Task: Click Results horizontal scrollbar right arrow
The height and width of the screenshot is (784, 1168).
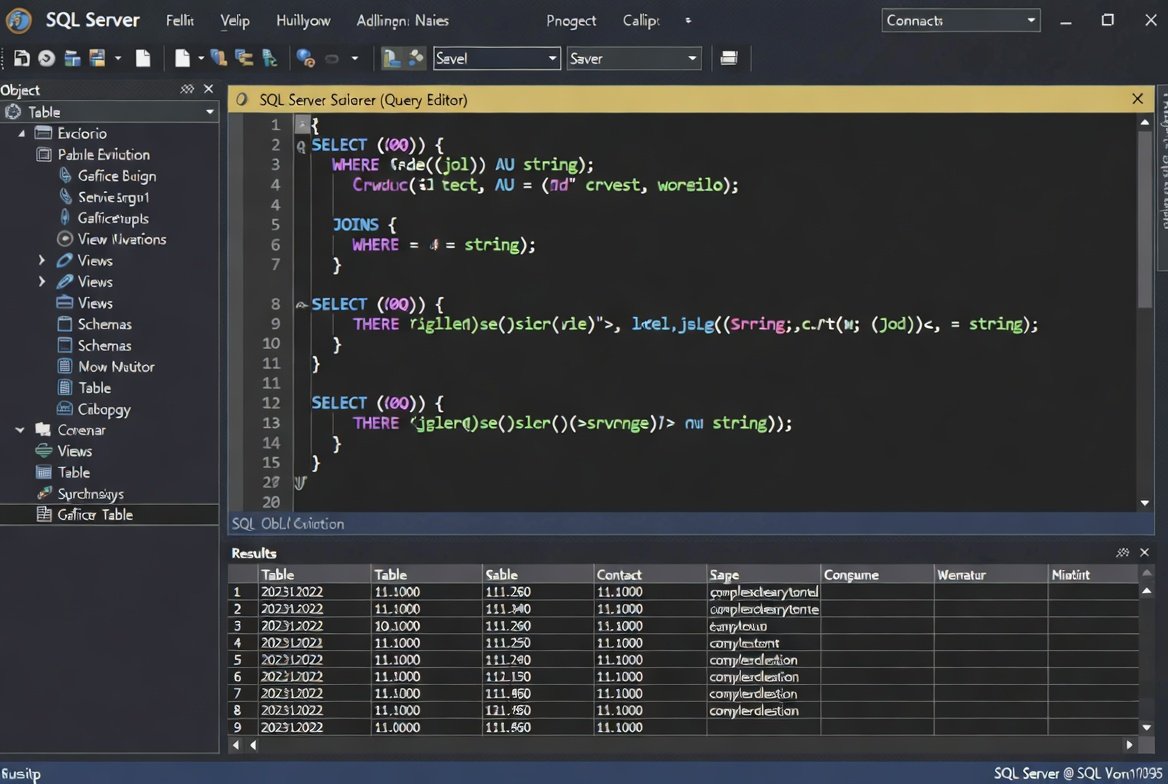Action: pyautogui.click(x=1129, y=744)
